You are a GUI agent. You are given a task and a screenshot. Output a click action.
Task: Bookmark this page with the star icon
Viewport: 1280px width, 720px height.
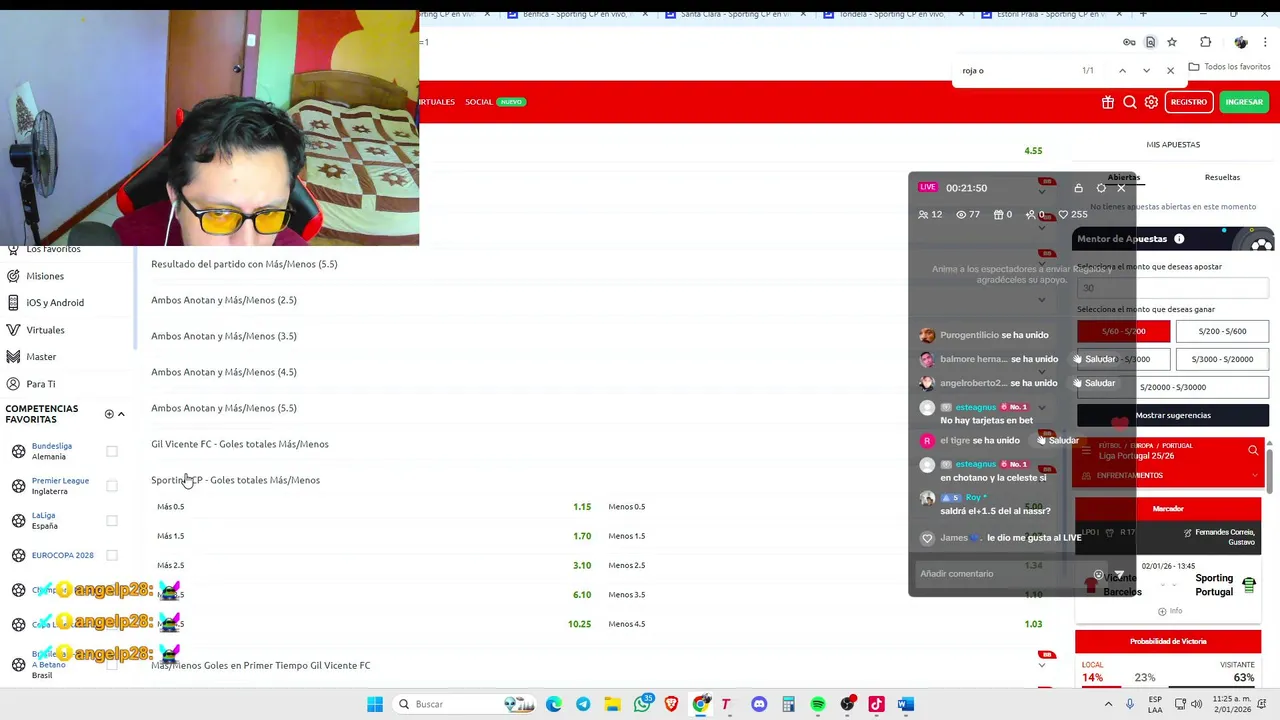(x=1172, y=42)
